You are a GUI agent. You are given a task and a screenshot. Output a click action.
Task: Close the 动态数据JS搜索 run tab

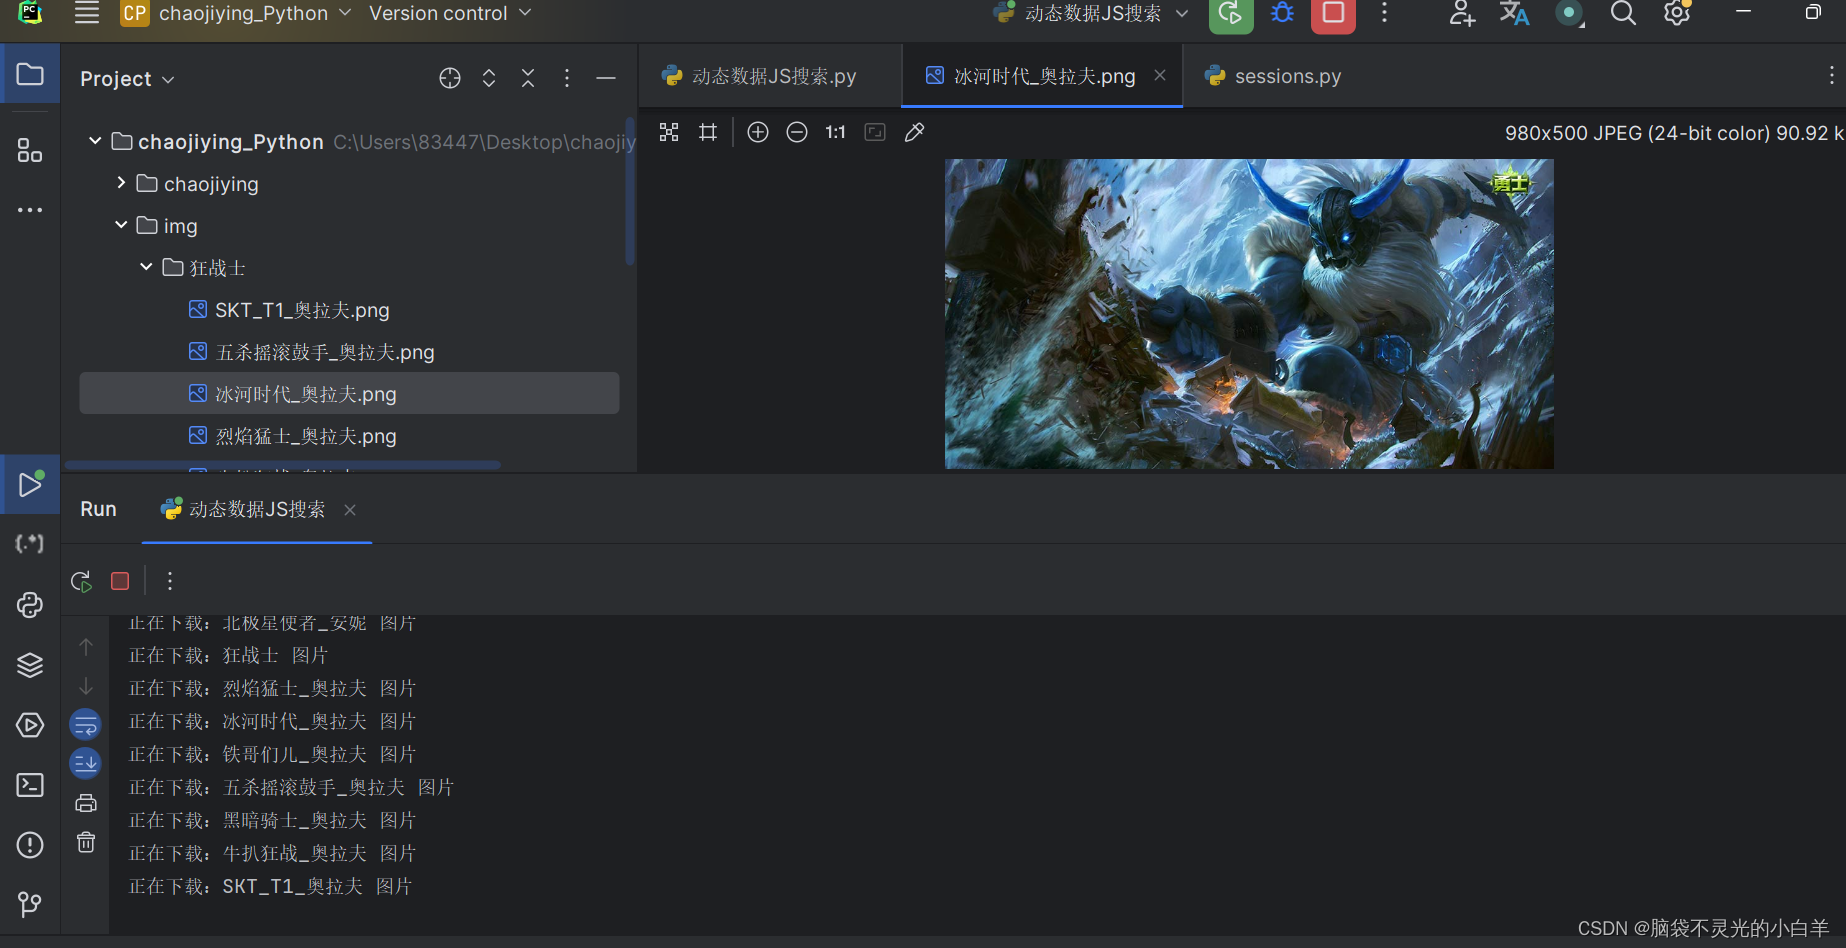pyautogui.click(x=350, y=510)
